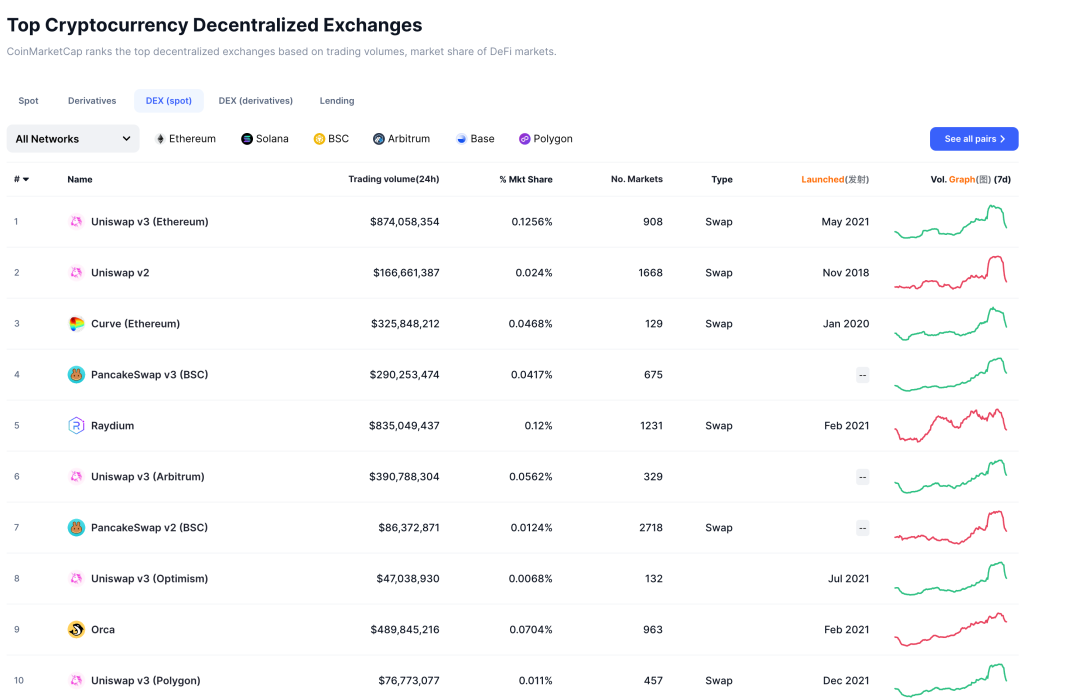1080x699 pixels.
Task: Click the Uniswap v3 (Ethereum) logo icon
Action: pos(76,222)
